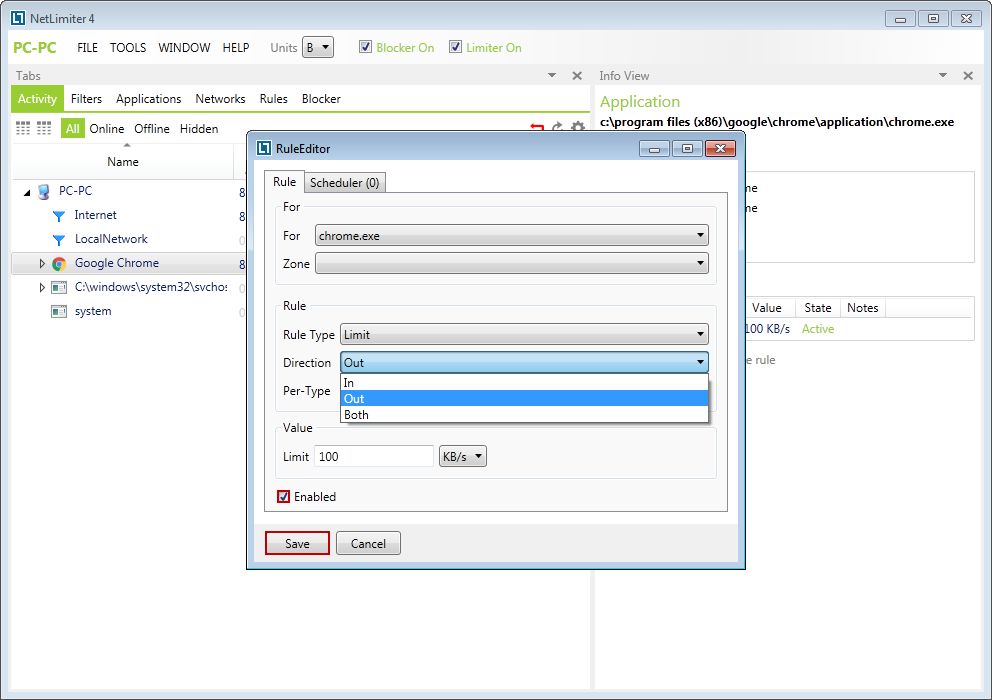Show All activity filter
Image resolution: width=992 pixels, height=700 pixels.
click(73, 128)
